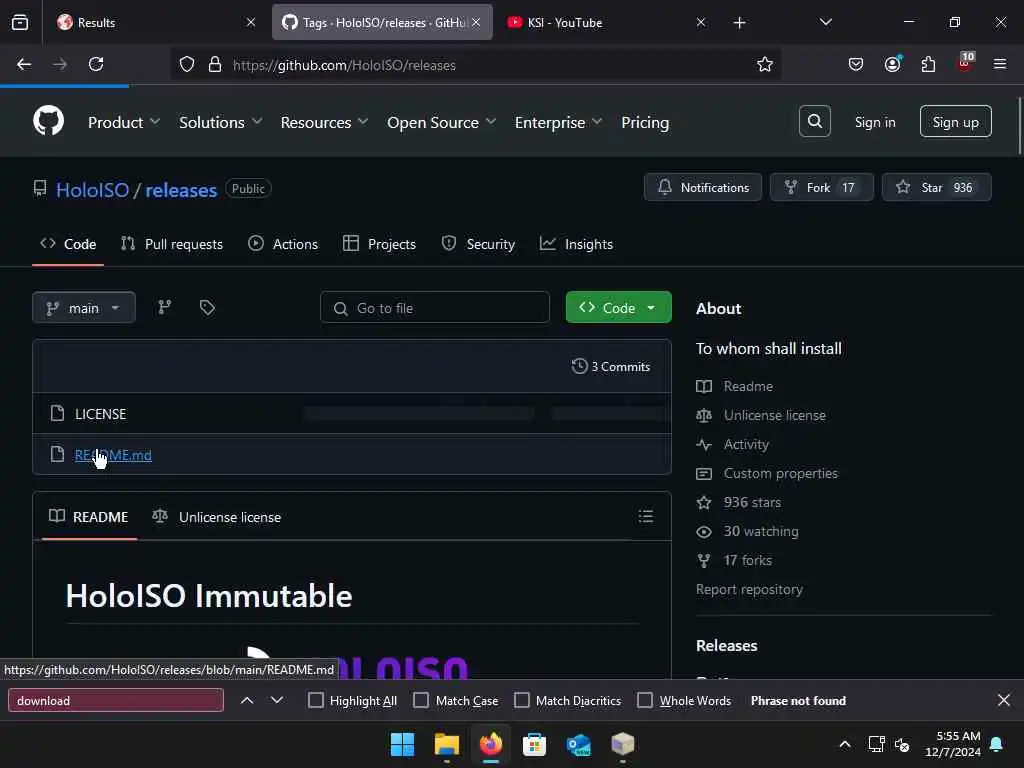Find next match with down arrow
1024x768 pixels.
pyautogui.click(x=277, y=701)
